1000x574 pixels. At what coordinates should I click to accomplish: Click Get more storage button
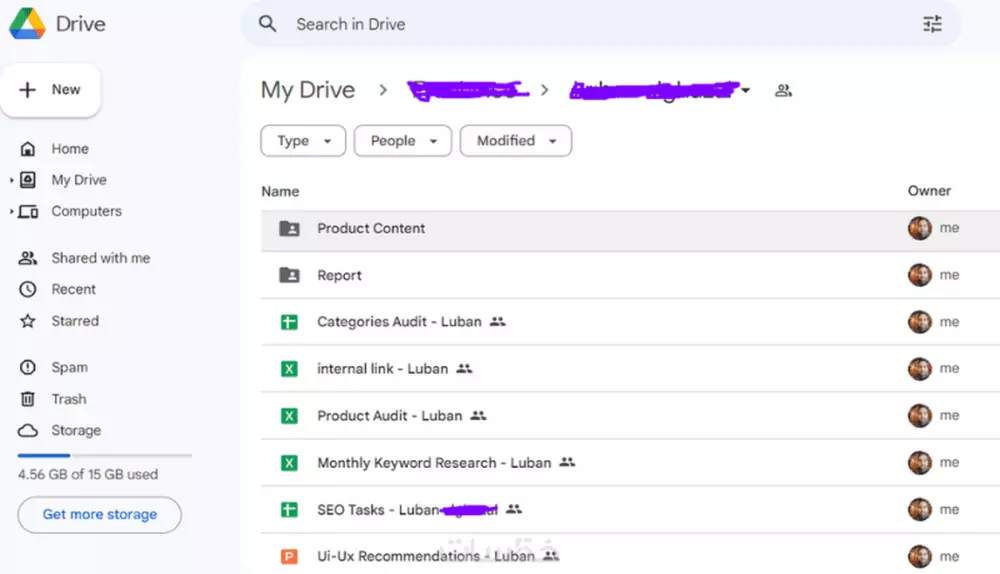pyautogui.click(x=99, y=515)
